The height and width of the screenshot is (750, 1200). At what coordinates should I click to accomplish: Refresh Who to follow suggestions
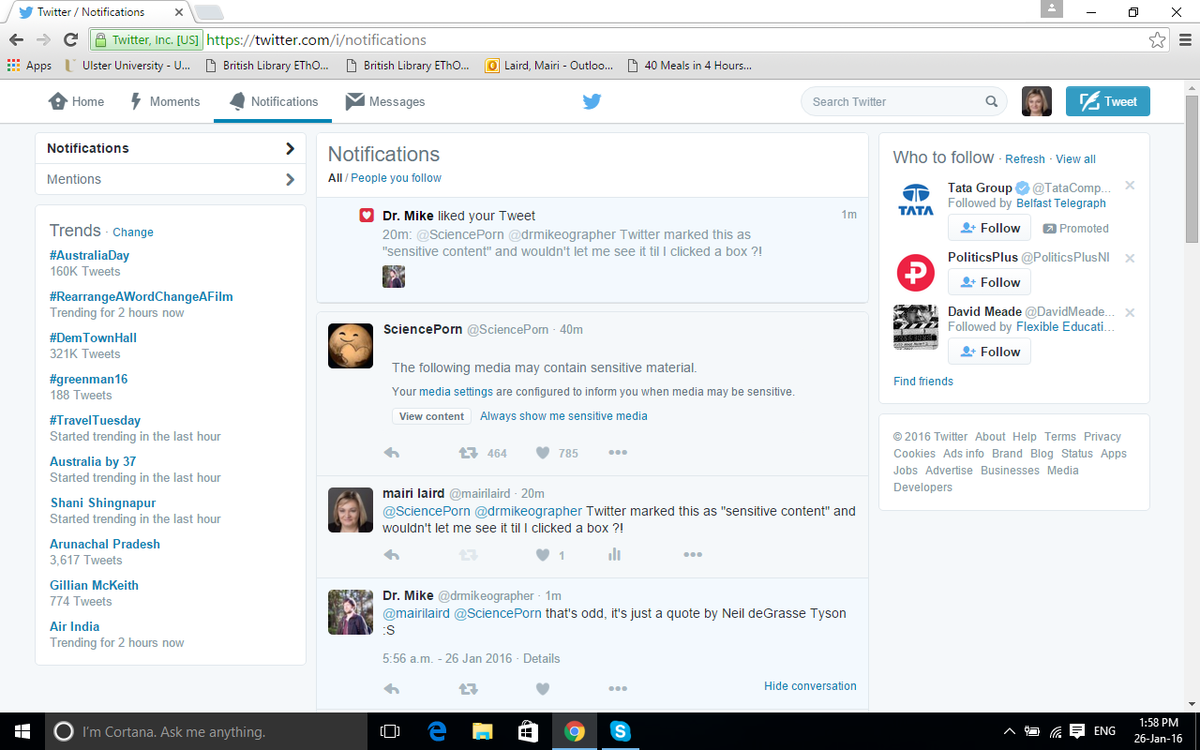point(1025,159)
